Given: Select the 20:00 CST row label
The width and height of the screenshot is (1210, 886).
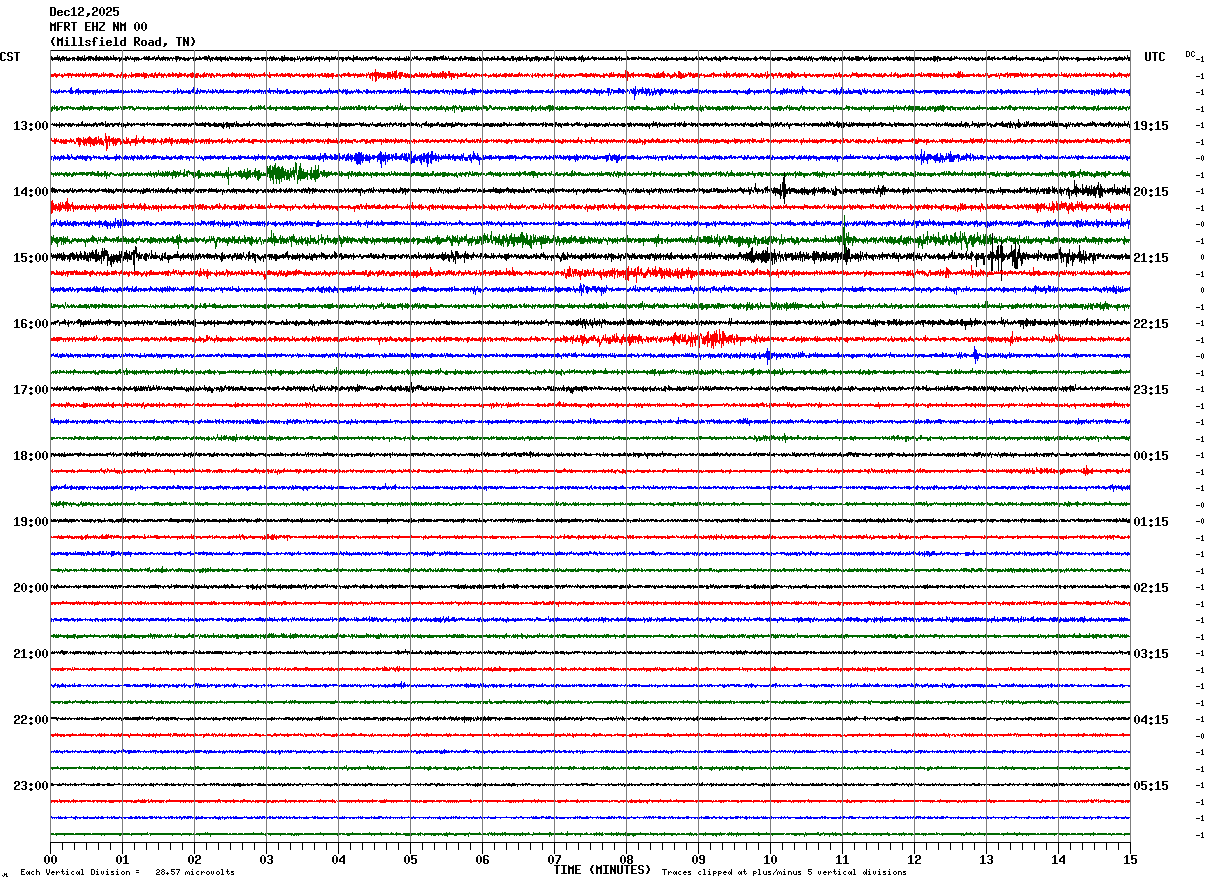Looking at the screenshot, I should click(30, 588).
